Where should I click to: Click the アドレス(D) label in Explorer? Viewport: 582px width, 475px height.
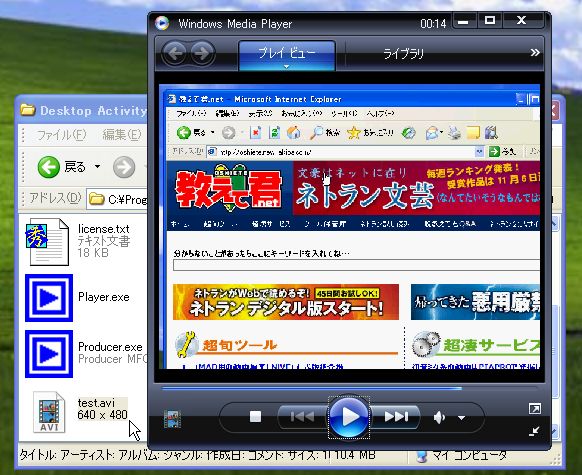(x=55, y=198)
